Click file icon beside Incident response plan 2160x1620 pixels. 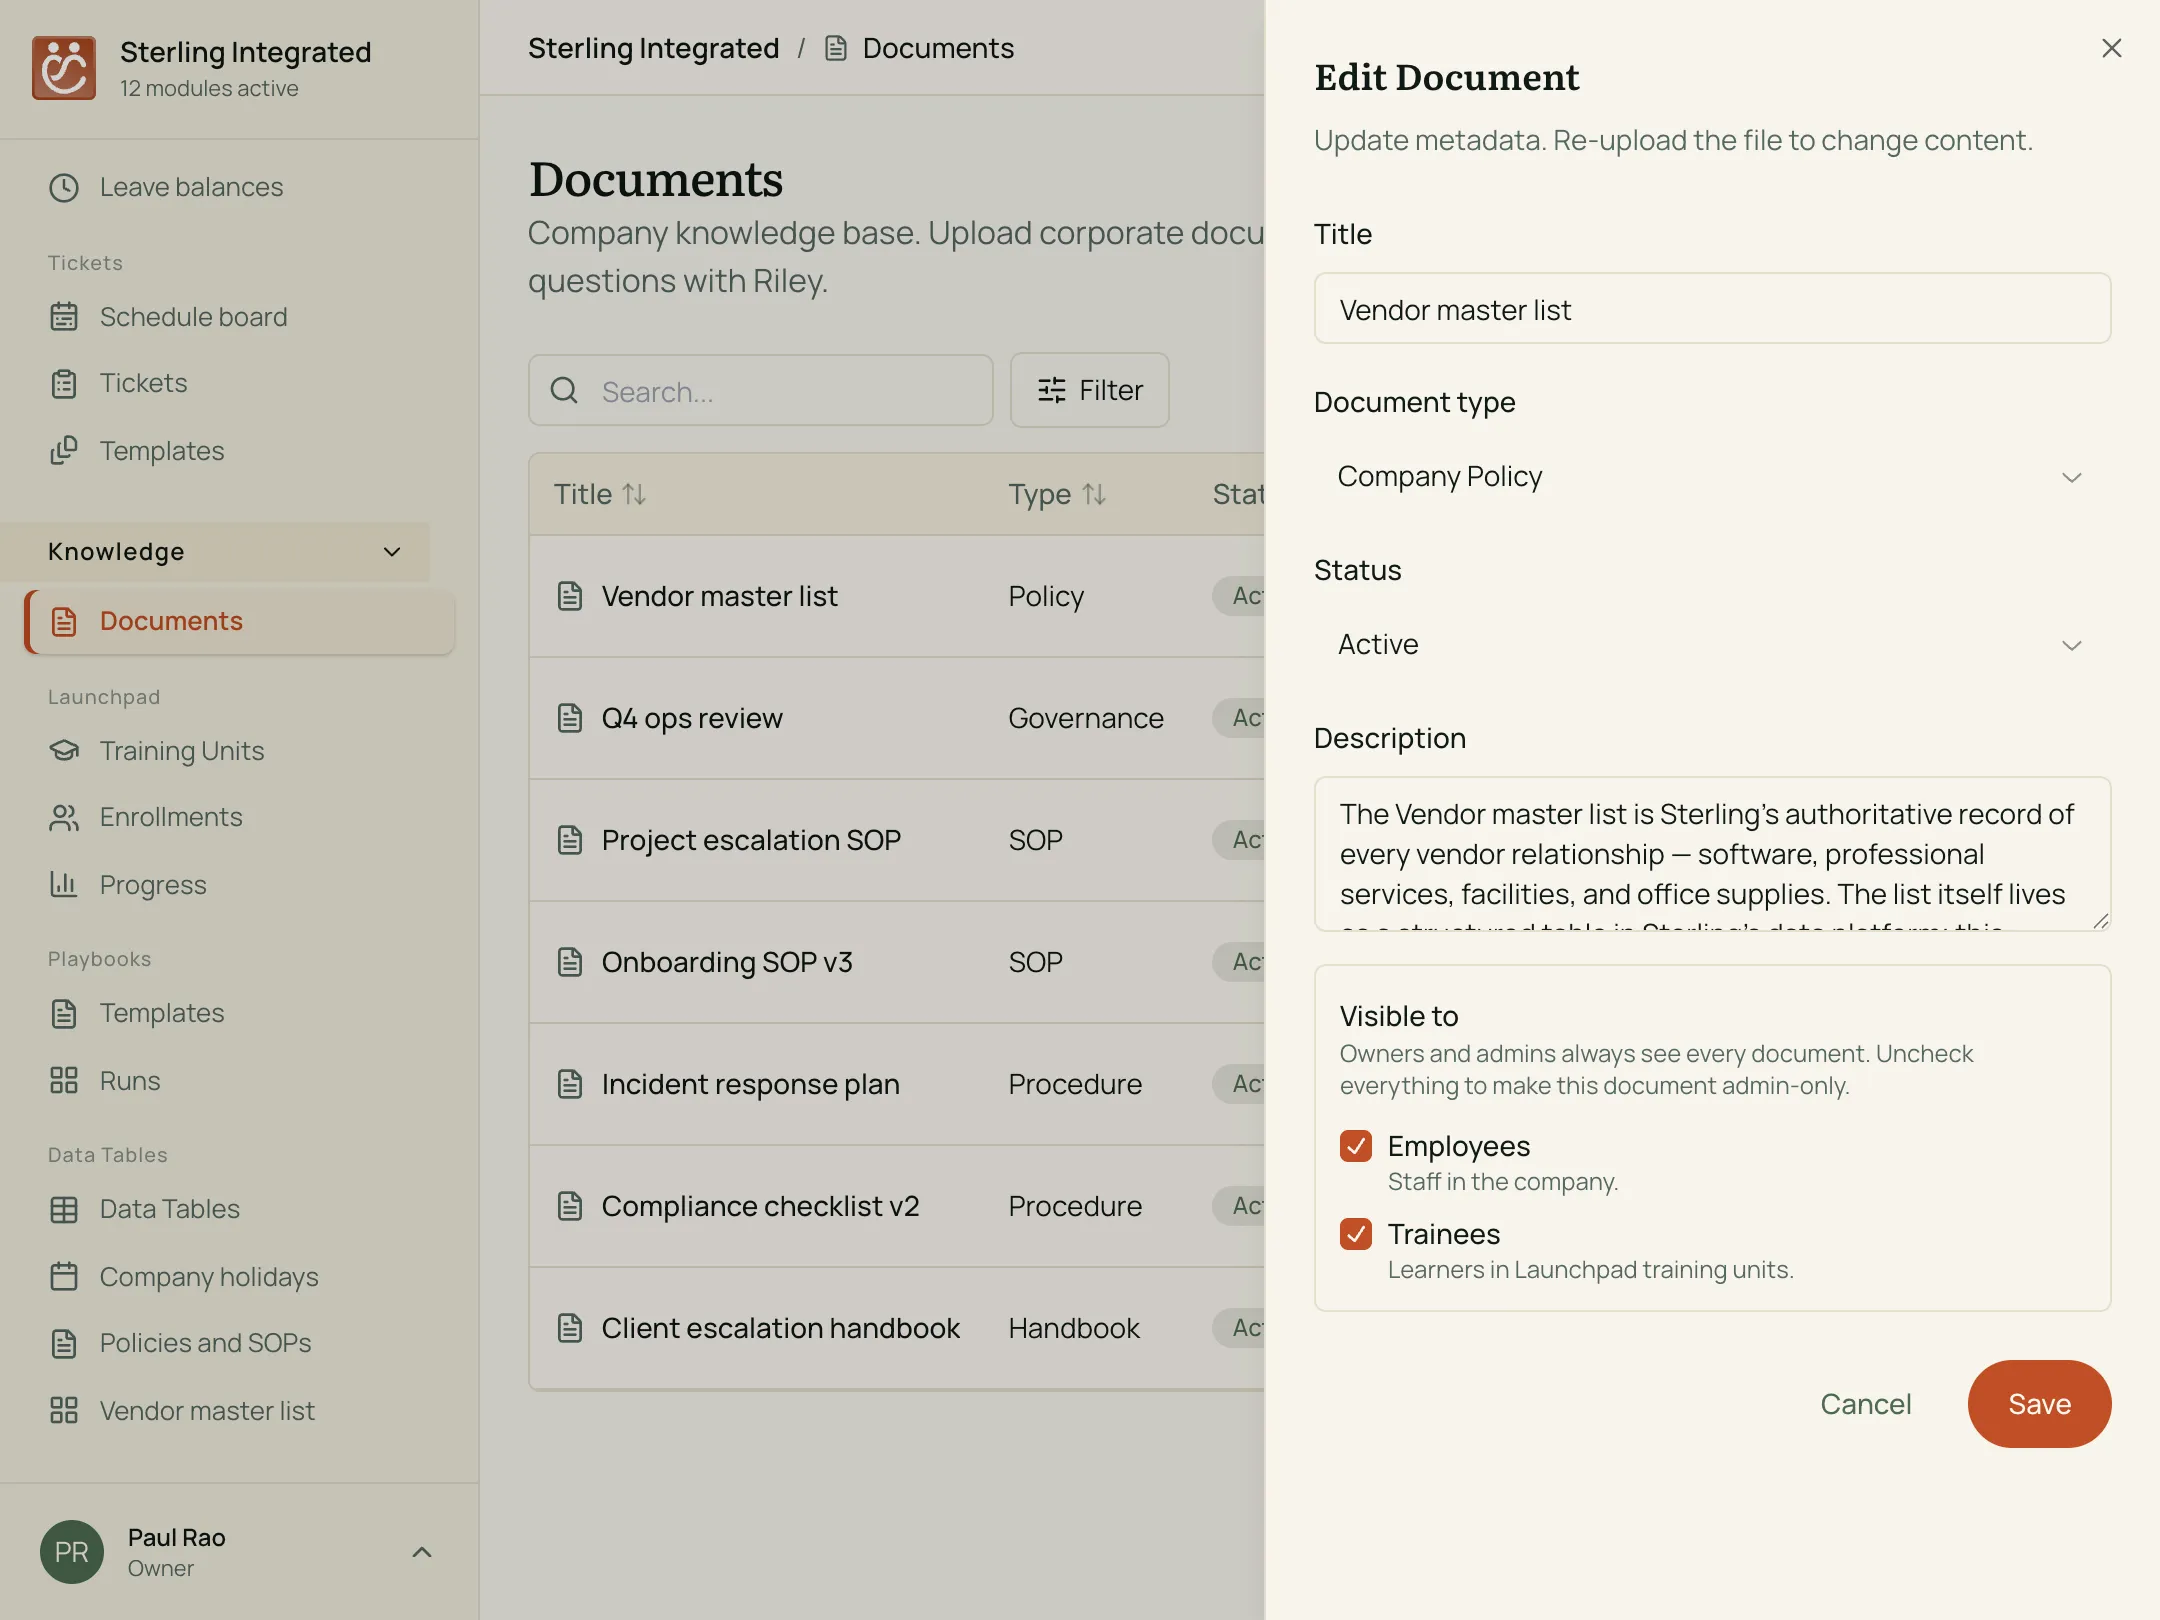pos(570,1084)
